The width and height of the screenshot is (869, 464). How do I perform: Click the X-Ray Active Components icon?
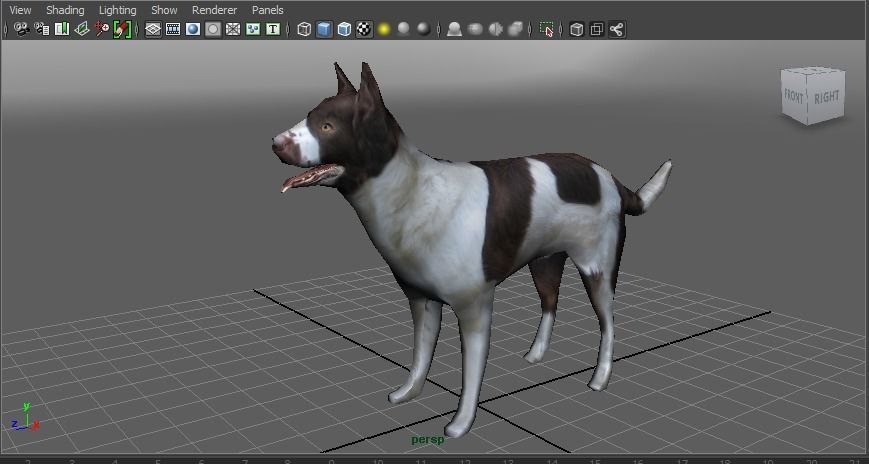coord(495,29)
